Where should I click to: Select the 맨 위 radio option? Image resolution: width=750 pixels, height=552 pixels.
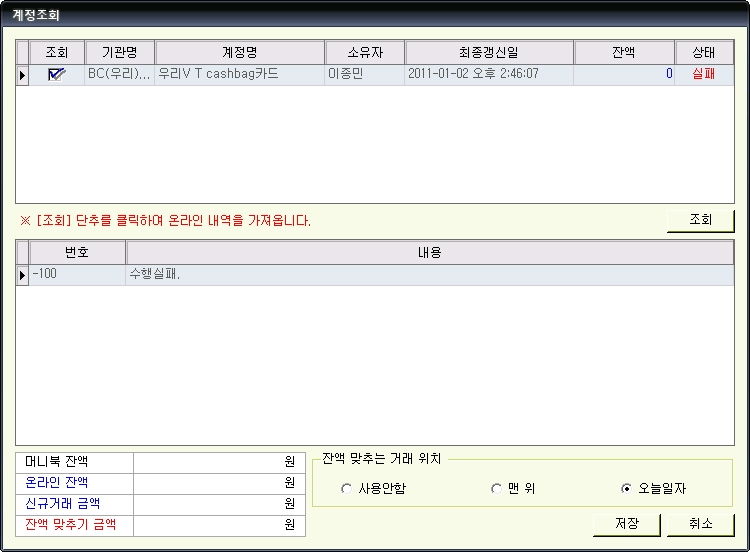click(496, 489)
